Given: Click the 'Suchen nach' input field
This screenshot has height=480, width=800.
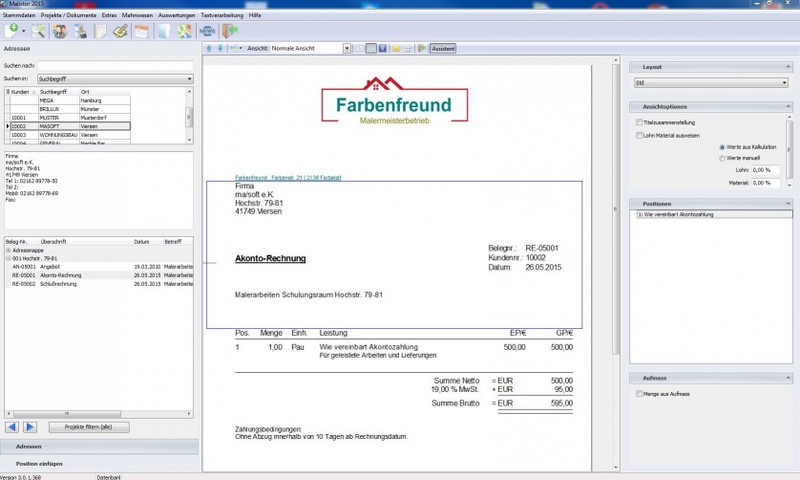Looking at the screenshot, I should click(x=115, y=65).
